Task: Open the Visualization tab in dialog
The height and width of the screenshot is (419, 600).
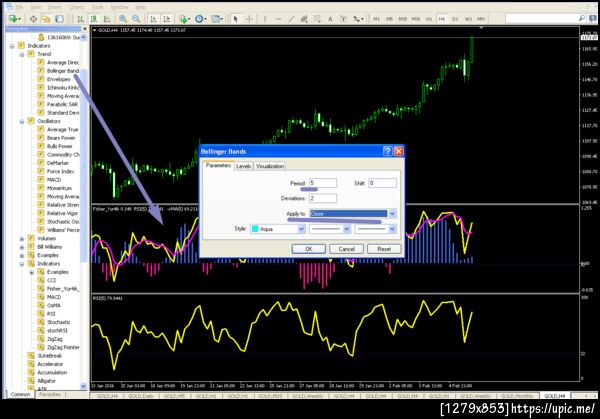Action: tap(270, 166)
